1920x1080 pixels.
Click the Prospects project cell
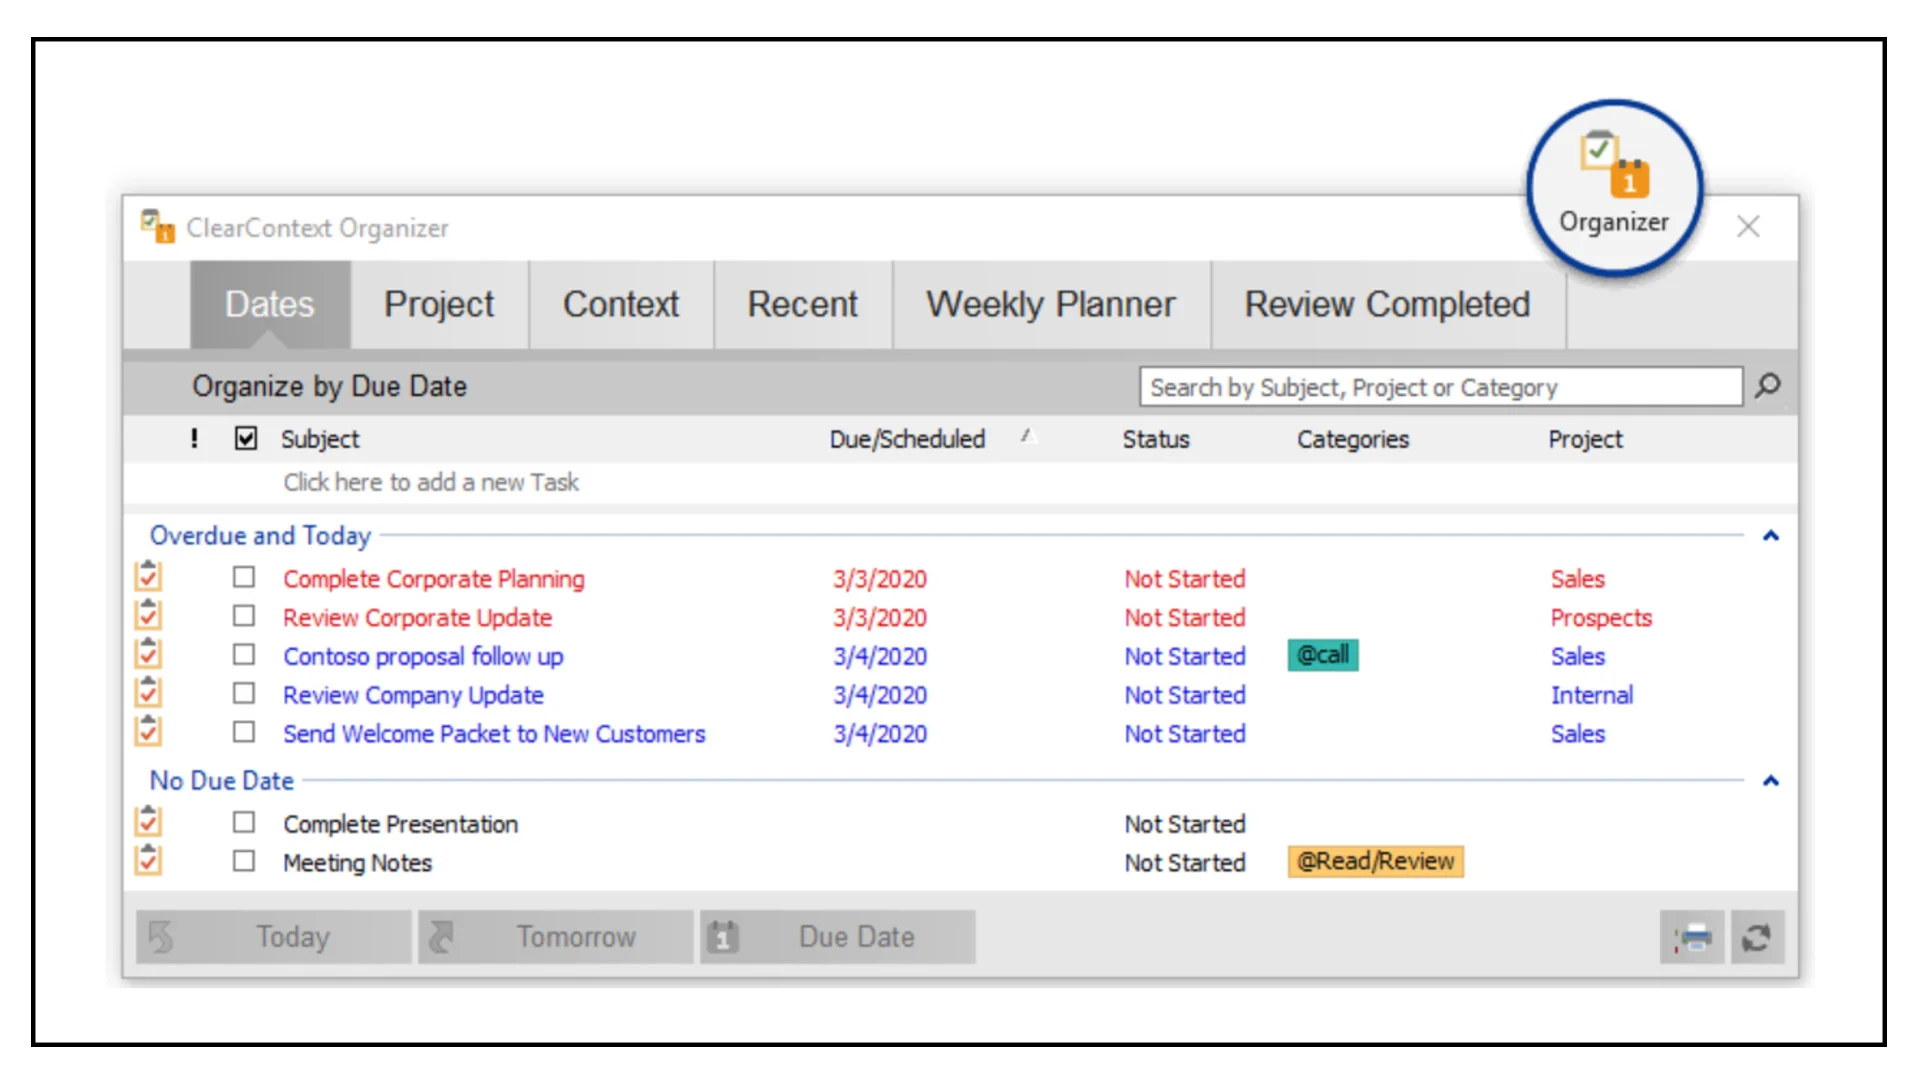click(x=1602, y=618)
